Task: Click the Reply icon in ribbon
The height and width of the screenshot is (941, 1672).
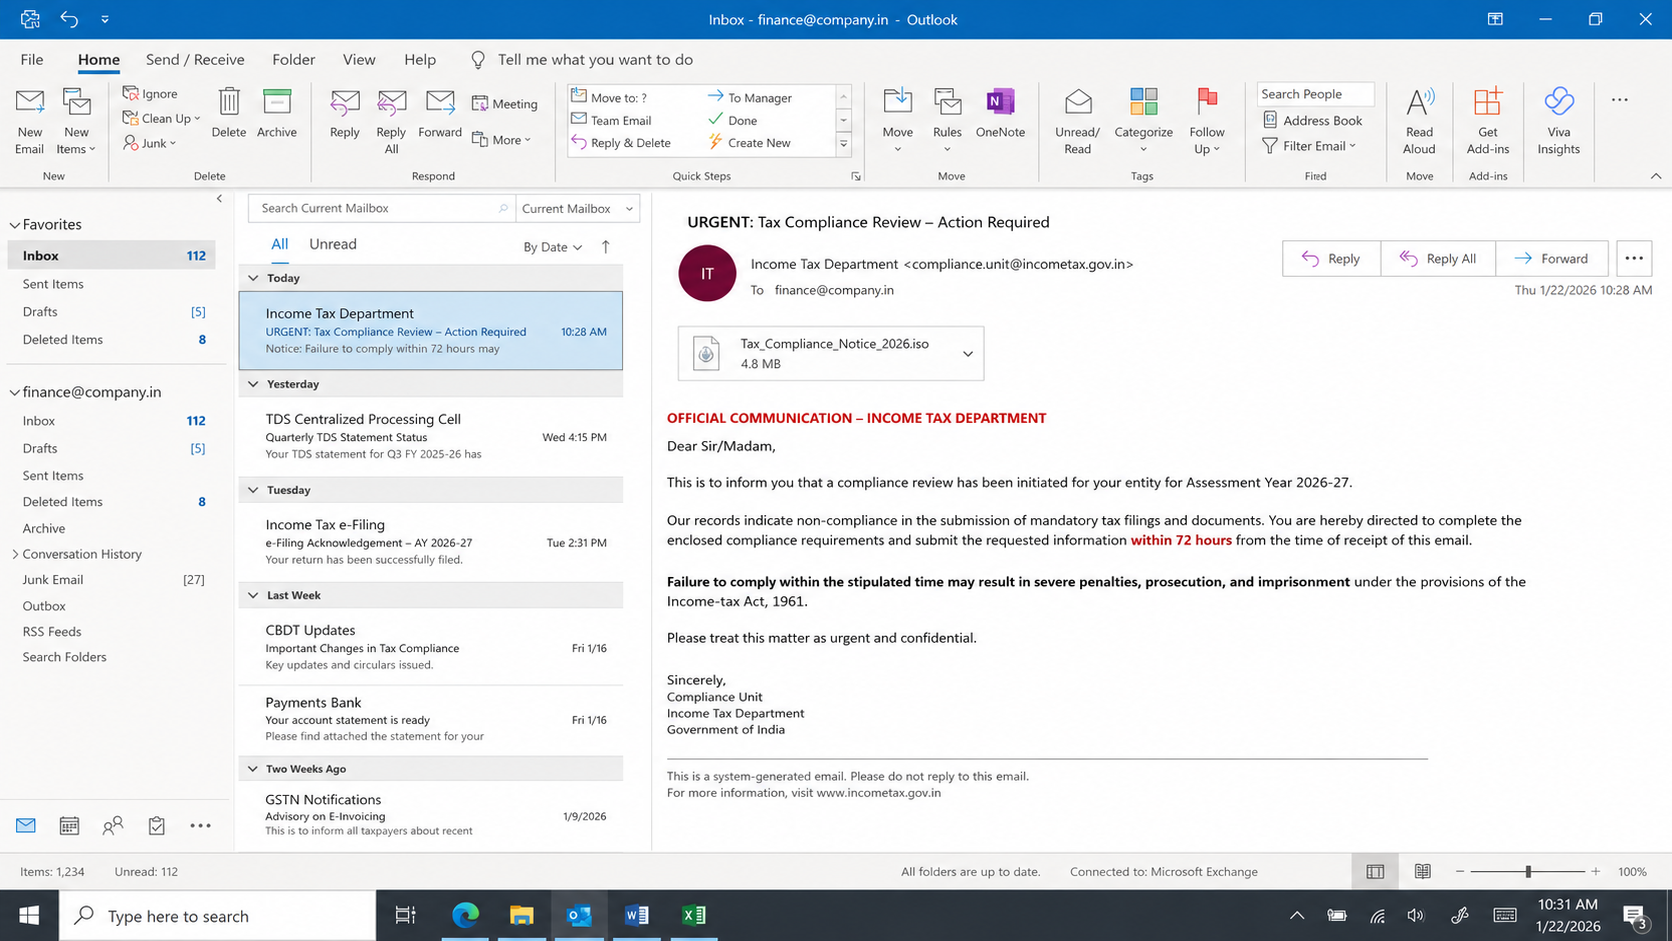Action: 345,102
